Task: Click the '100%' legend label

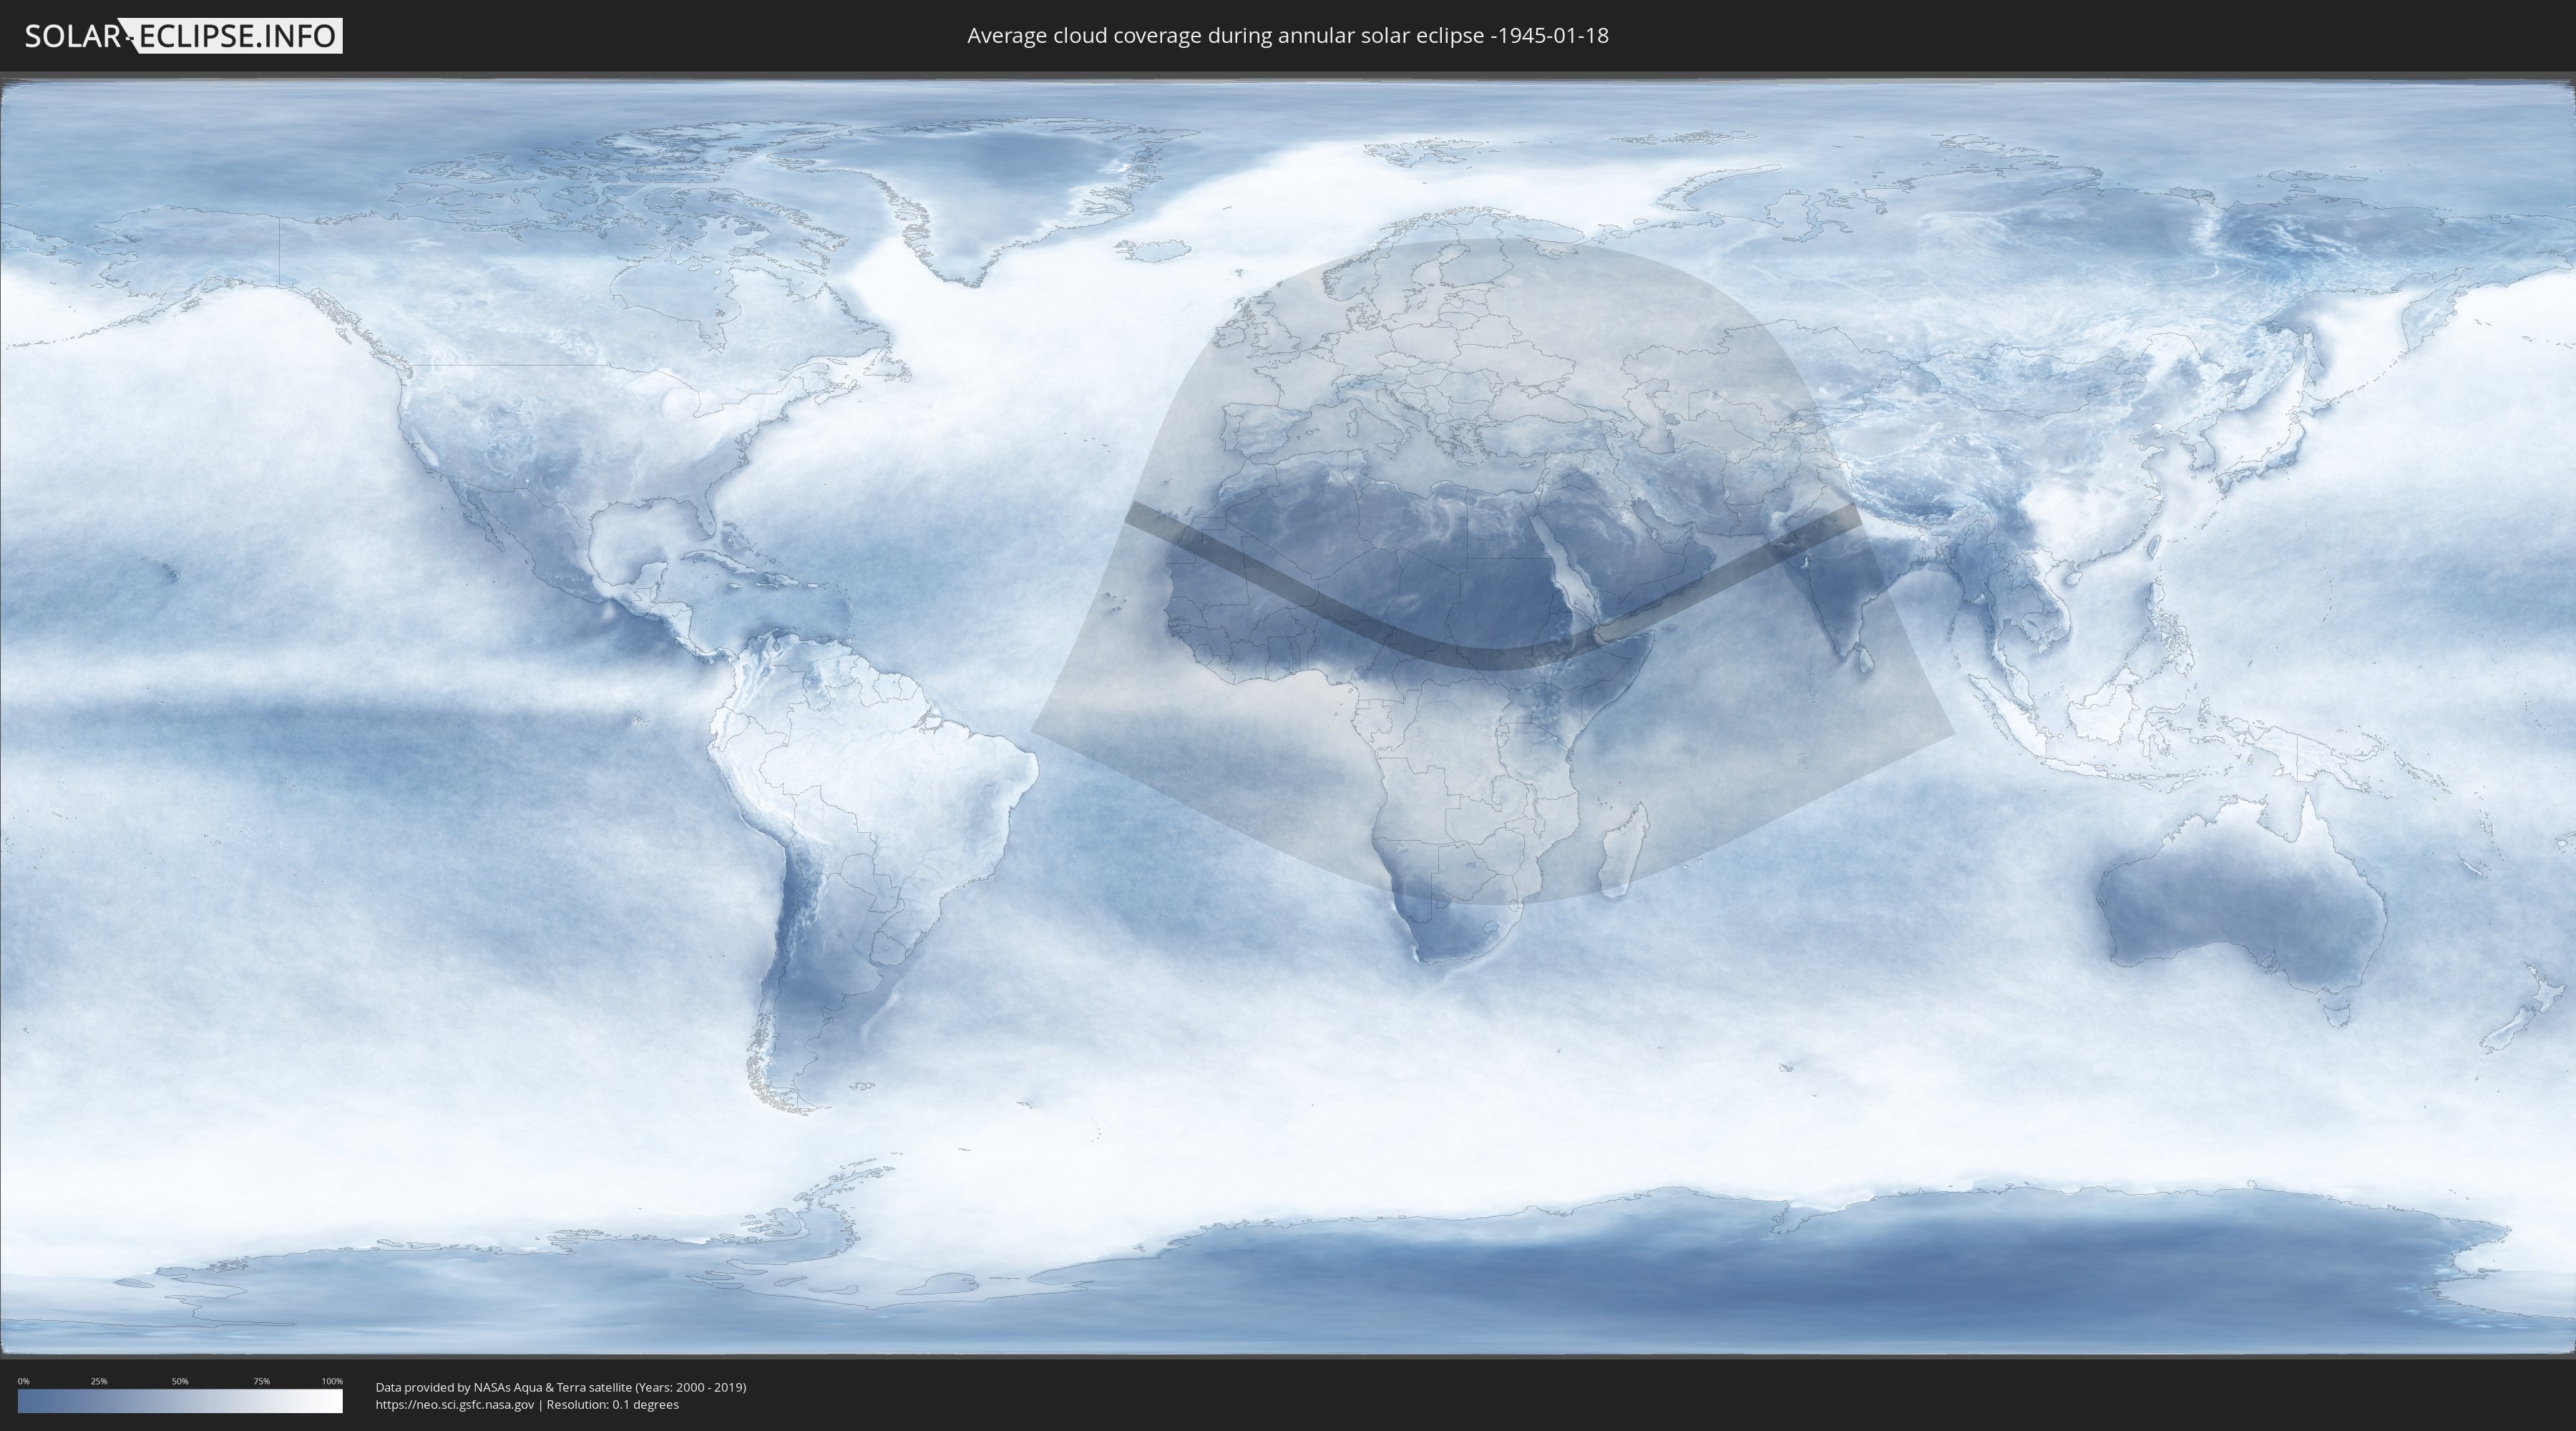Action: (x=332, y=1381)
